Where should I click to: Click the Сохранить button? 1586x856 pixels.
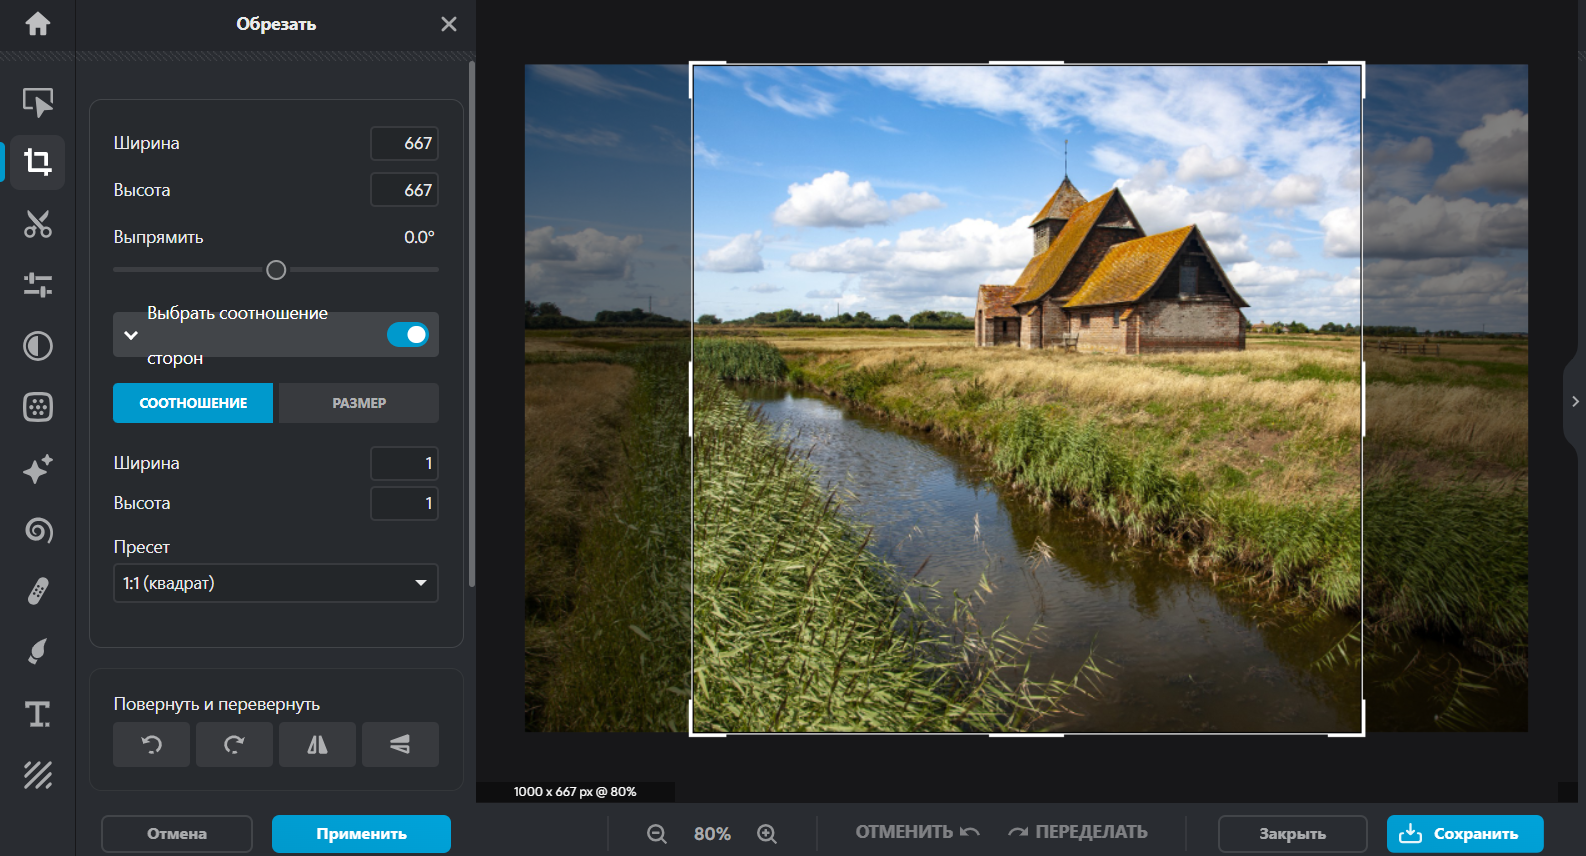point(1464,833)
